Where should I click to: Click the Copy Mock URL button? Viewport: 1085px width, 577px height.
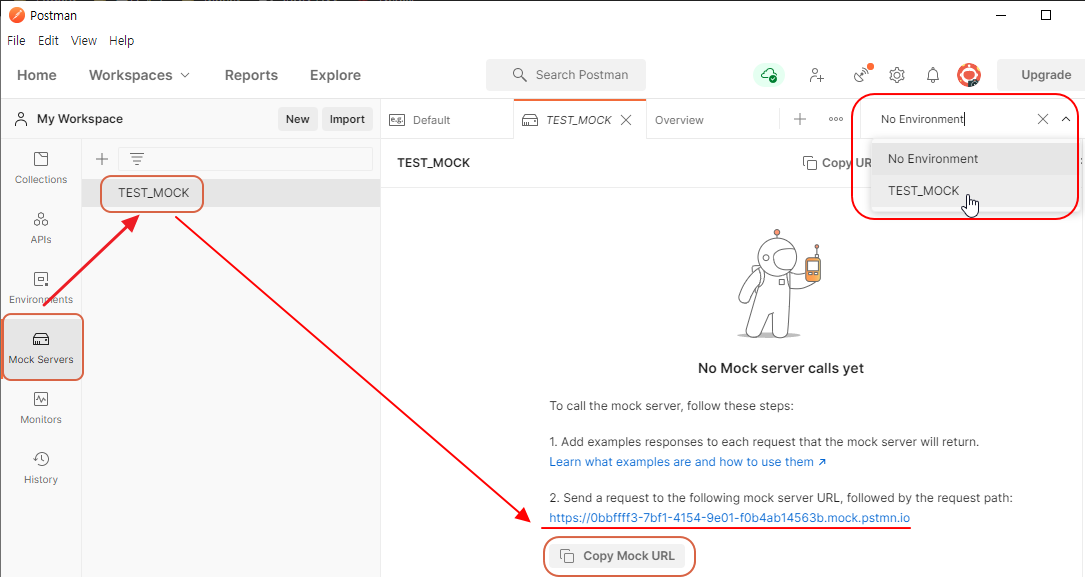(617, 556)
